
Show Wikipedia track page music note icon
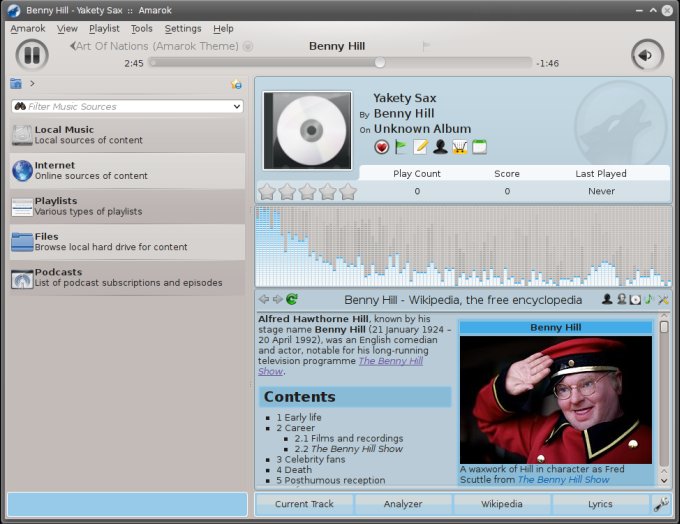point(649,299)
